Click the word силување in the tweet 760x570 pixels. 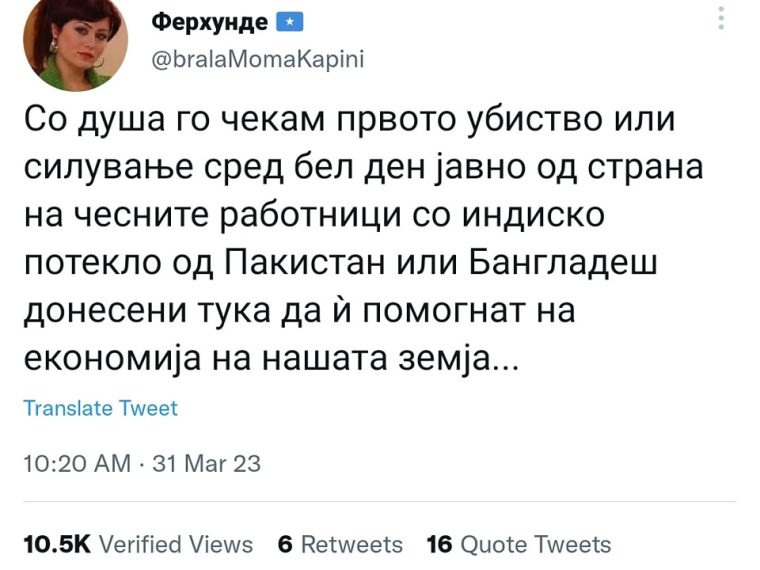pos(109,167)
